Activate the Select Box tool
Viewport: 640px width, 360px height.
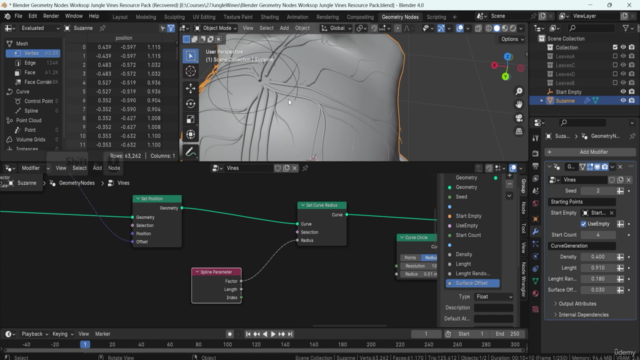(x=190, y=56)
